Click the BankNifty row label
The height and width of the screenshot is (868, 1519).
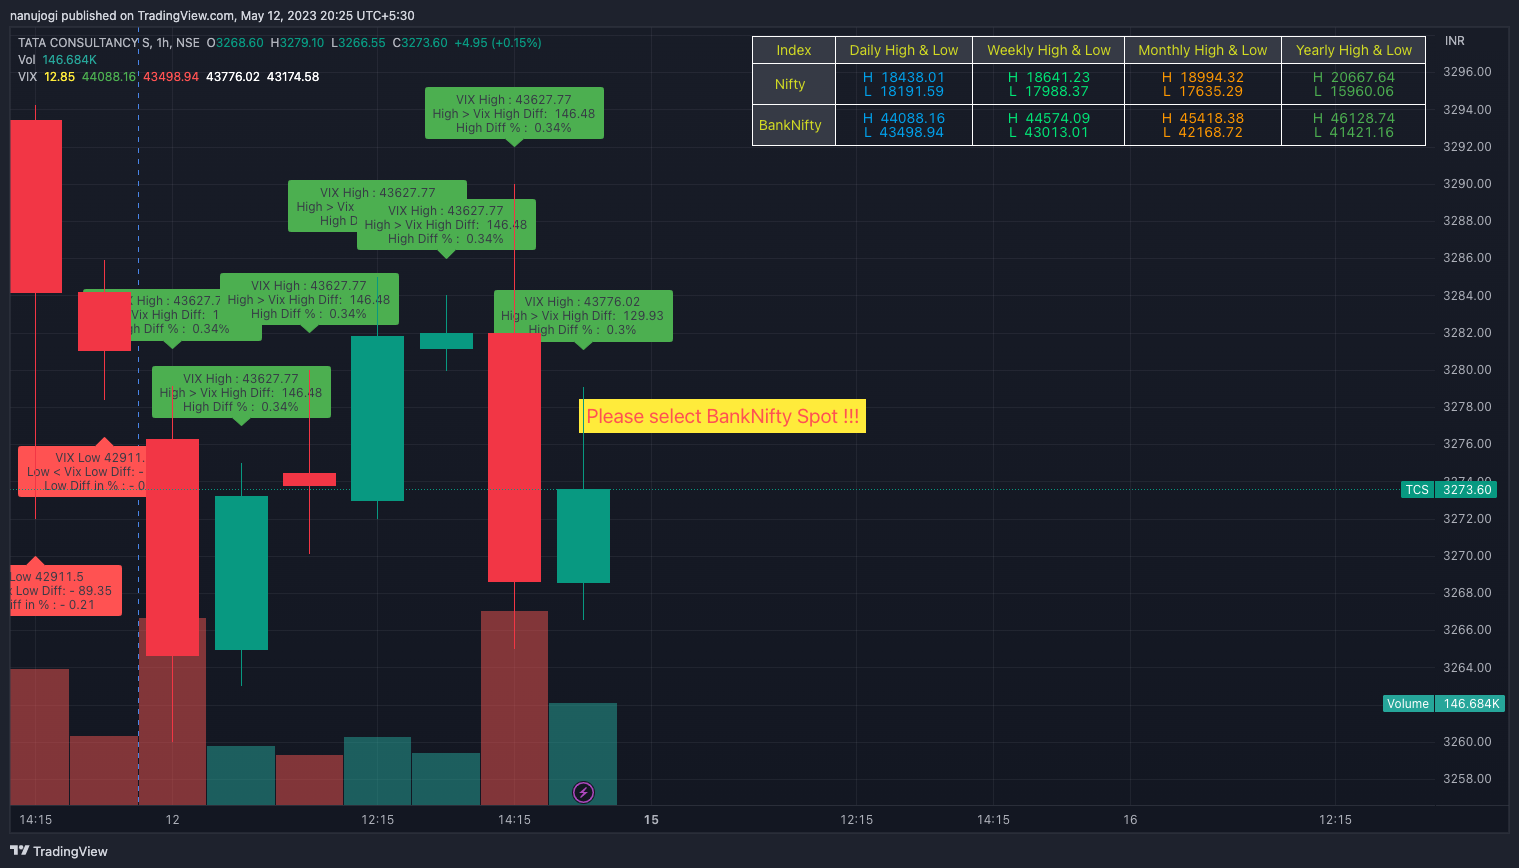790,125
